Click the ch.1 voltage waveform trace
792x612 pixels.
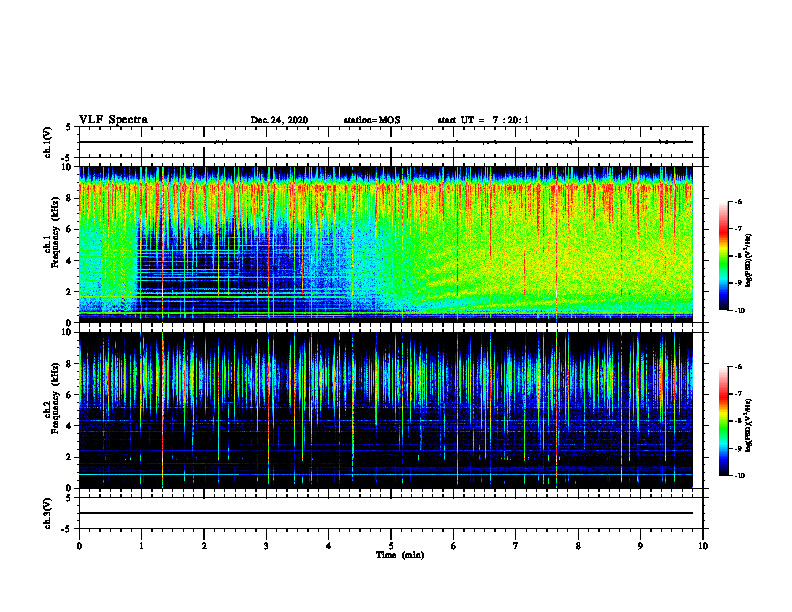pos(386,142)
